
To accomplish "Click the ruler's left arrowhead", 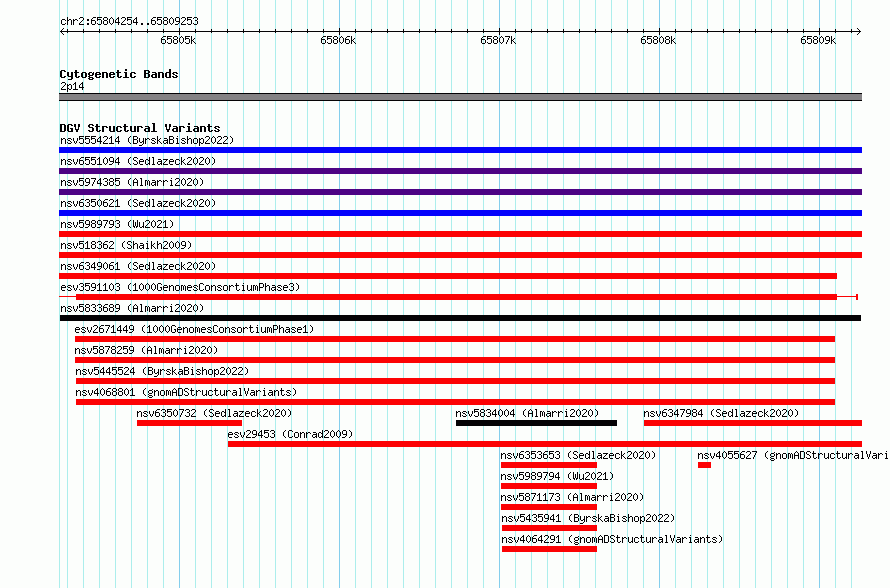I will 62,31.
